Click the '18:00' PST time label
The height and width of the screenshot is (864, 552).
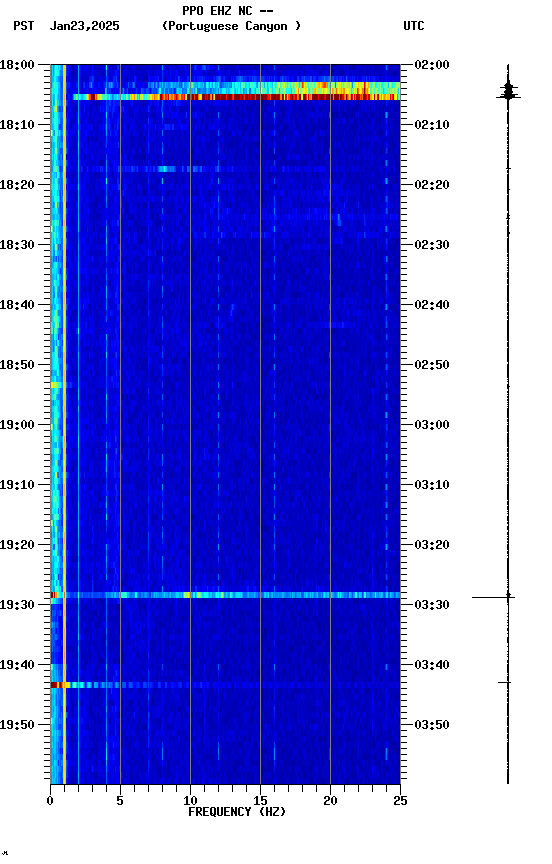[x=17, y=64]
